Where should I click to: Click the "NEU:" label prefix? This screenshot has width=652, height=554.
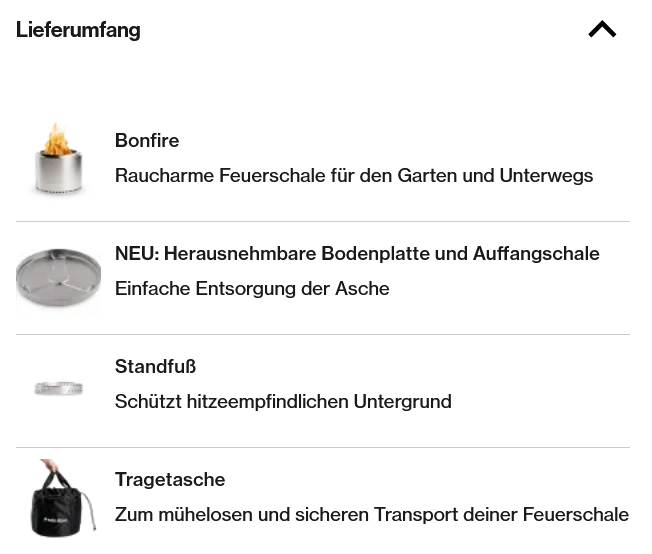137,254
